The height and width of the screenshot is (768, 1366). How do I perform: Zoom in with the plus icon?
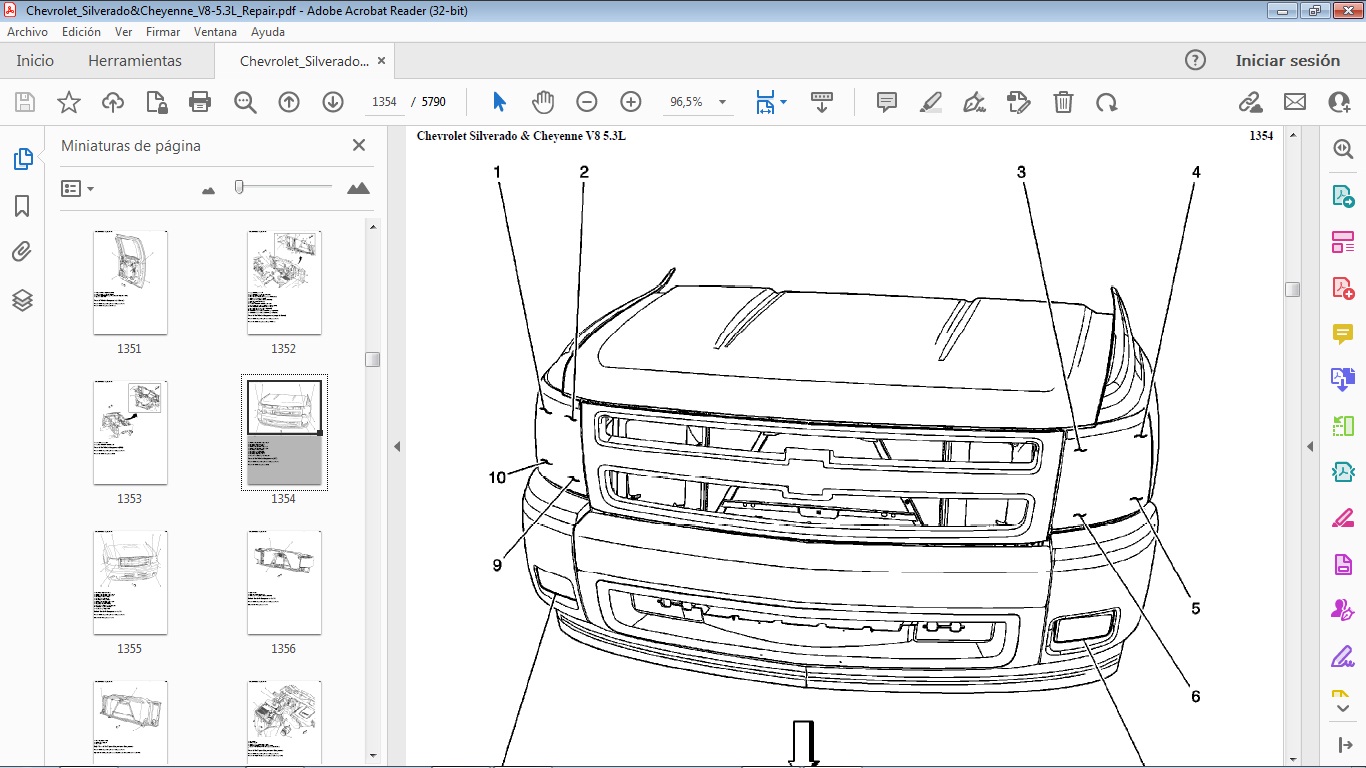click(x=631, y=102)
